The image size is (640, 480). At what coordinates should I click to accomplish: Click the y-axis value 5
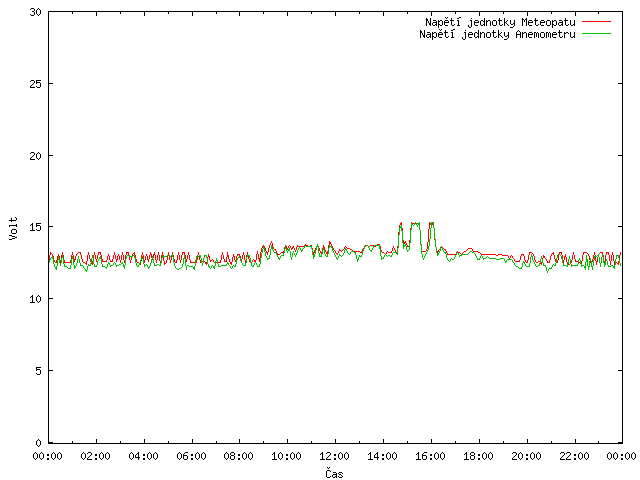[x=38, y=371]
